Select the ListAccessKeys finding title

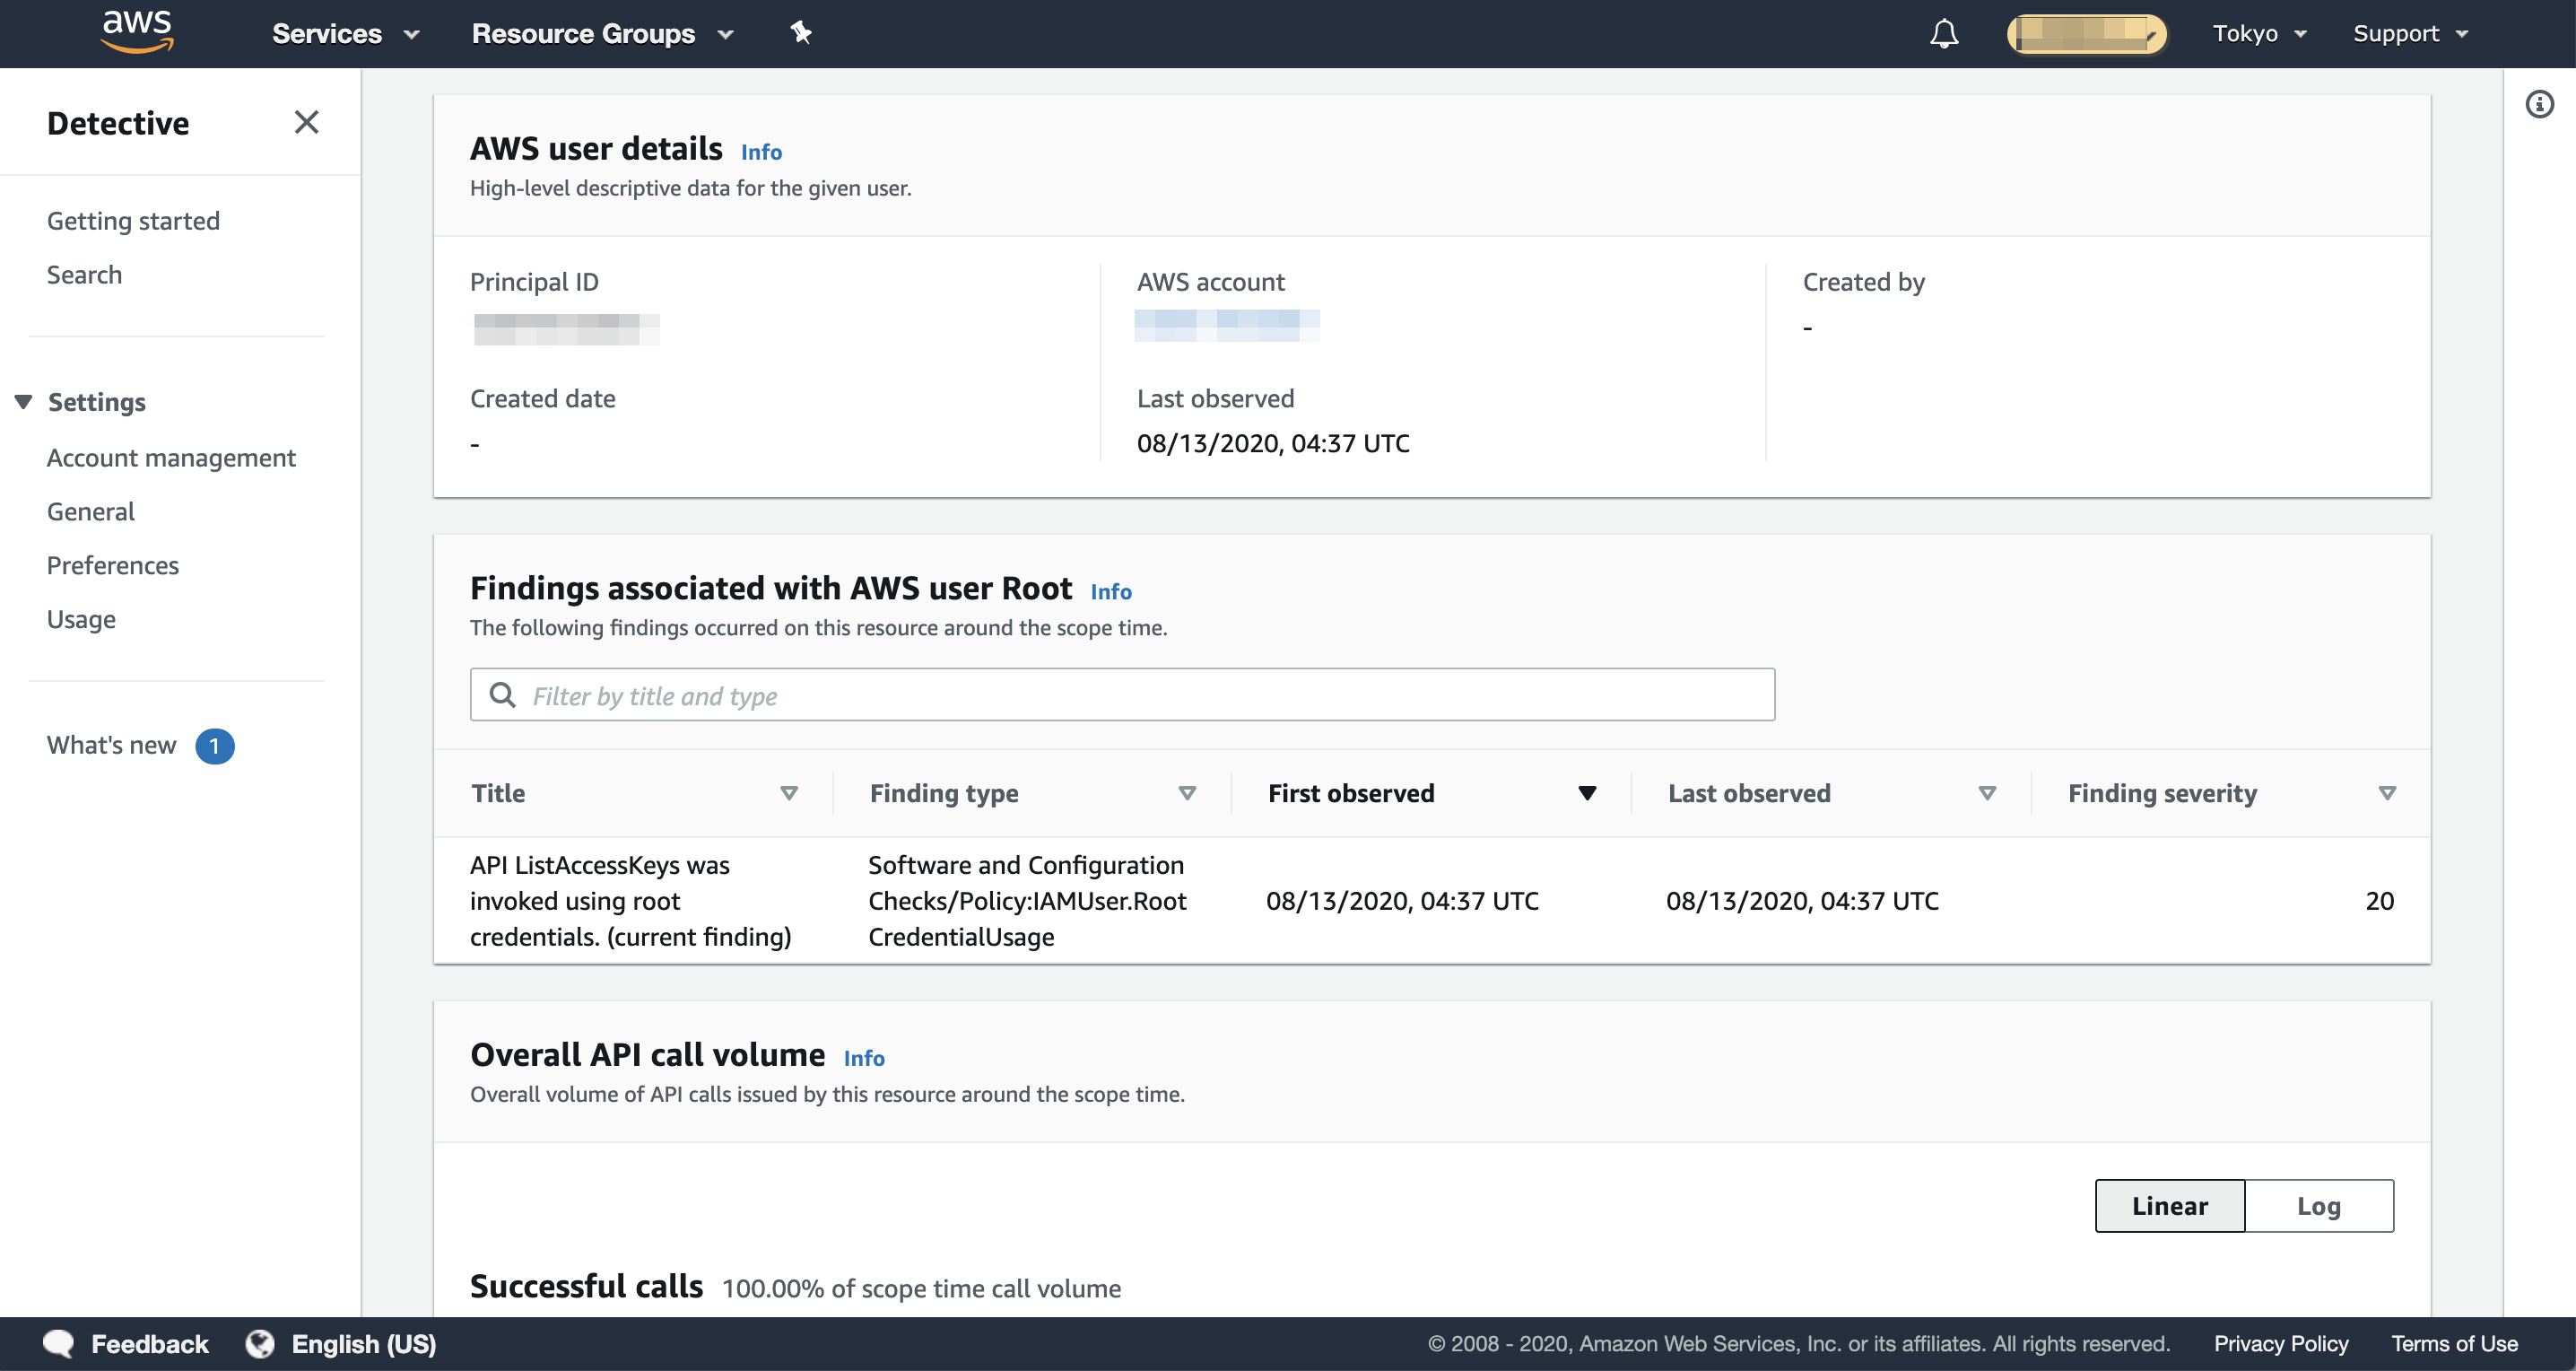[x=630, y=901]
